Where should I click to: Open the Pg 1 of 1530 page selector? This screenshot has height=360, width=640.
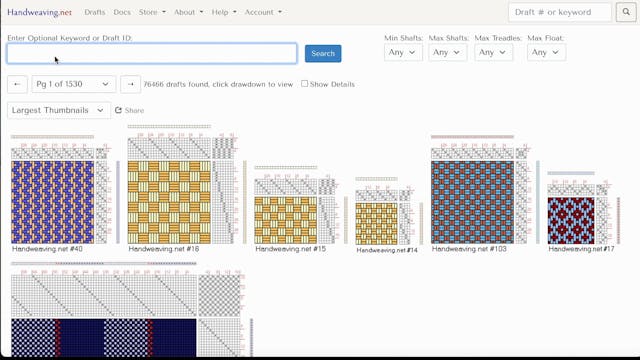pos(73,84)
